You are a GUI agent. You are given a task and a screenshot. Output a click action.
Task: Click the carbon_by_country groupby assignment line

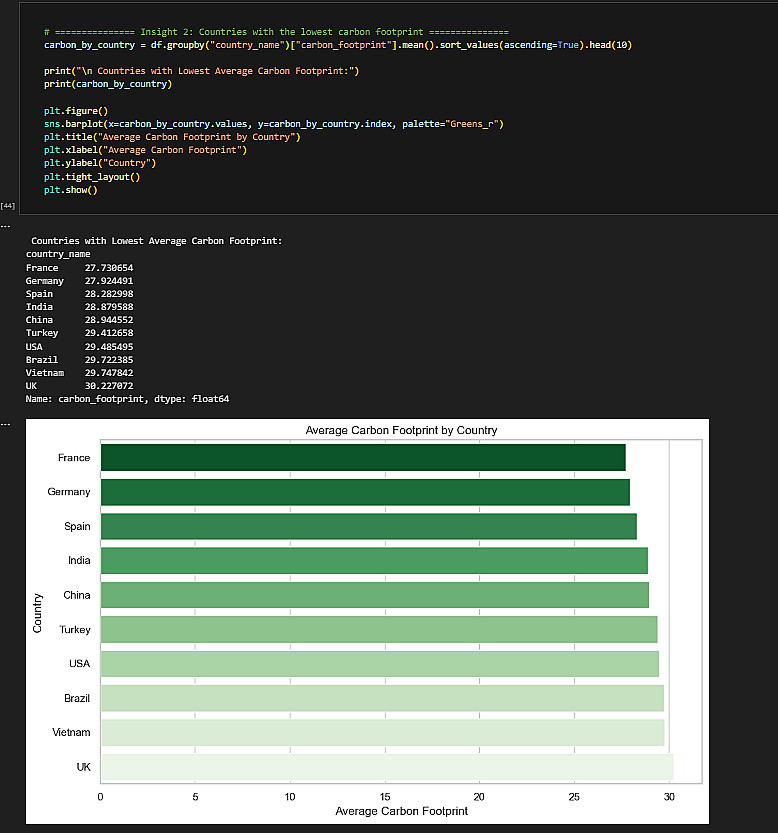point(337,46)
